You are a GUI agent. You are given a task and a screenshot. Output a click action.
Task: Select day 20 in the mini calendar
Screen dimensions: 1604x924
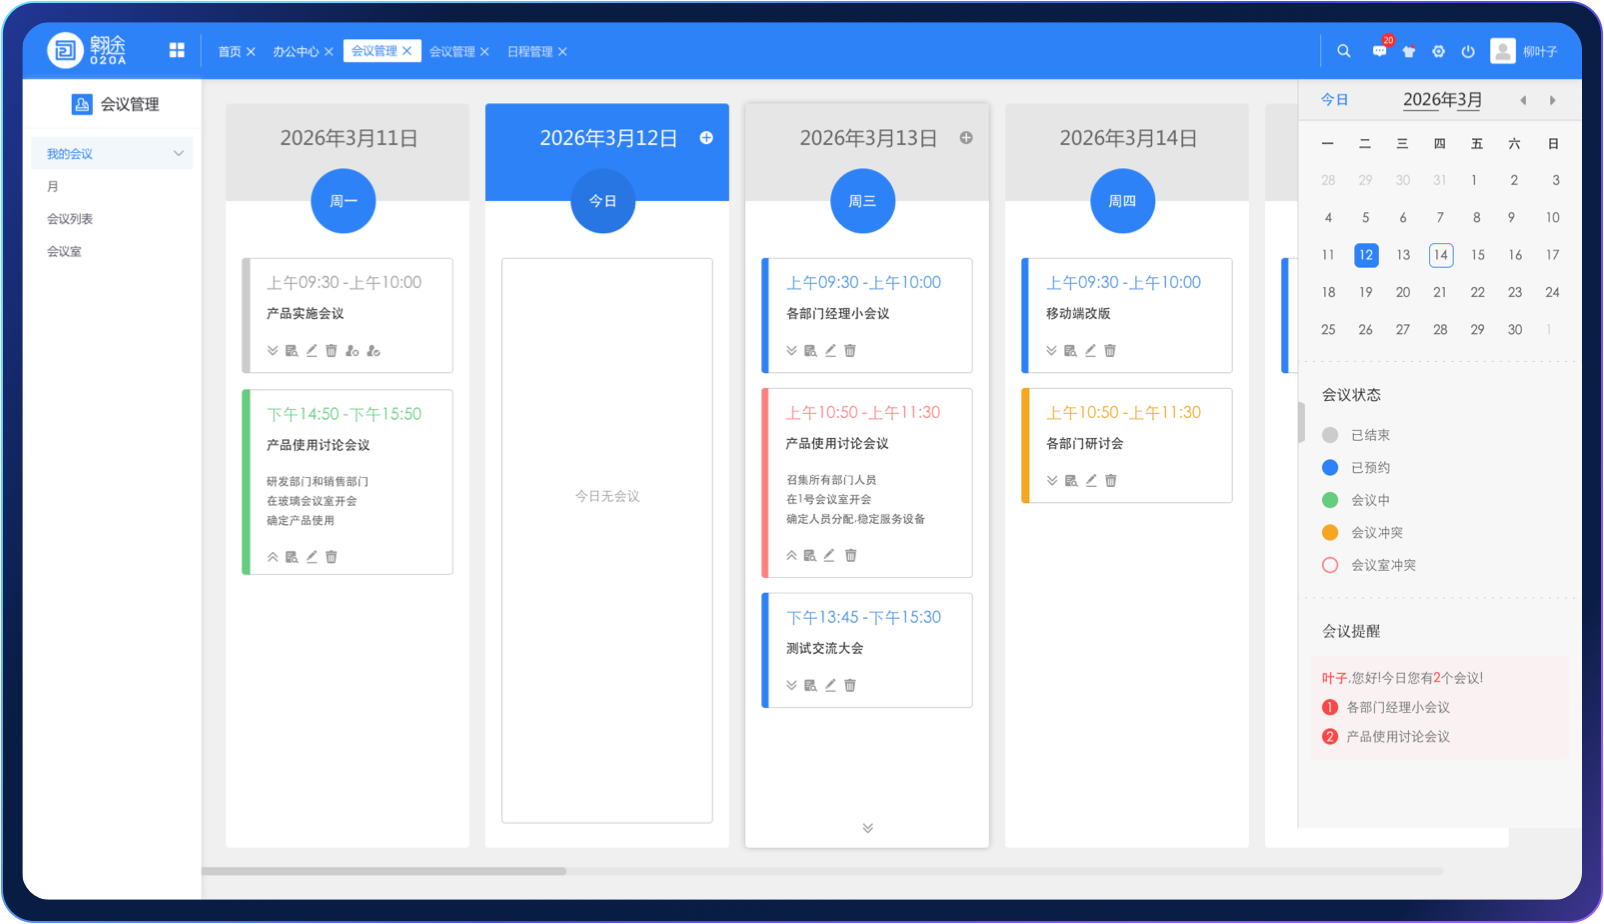(1403, 292)
